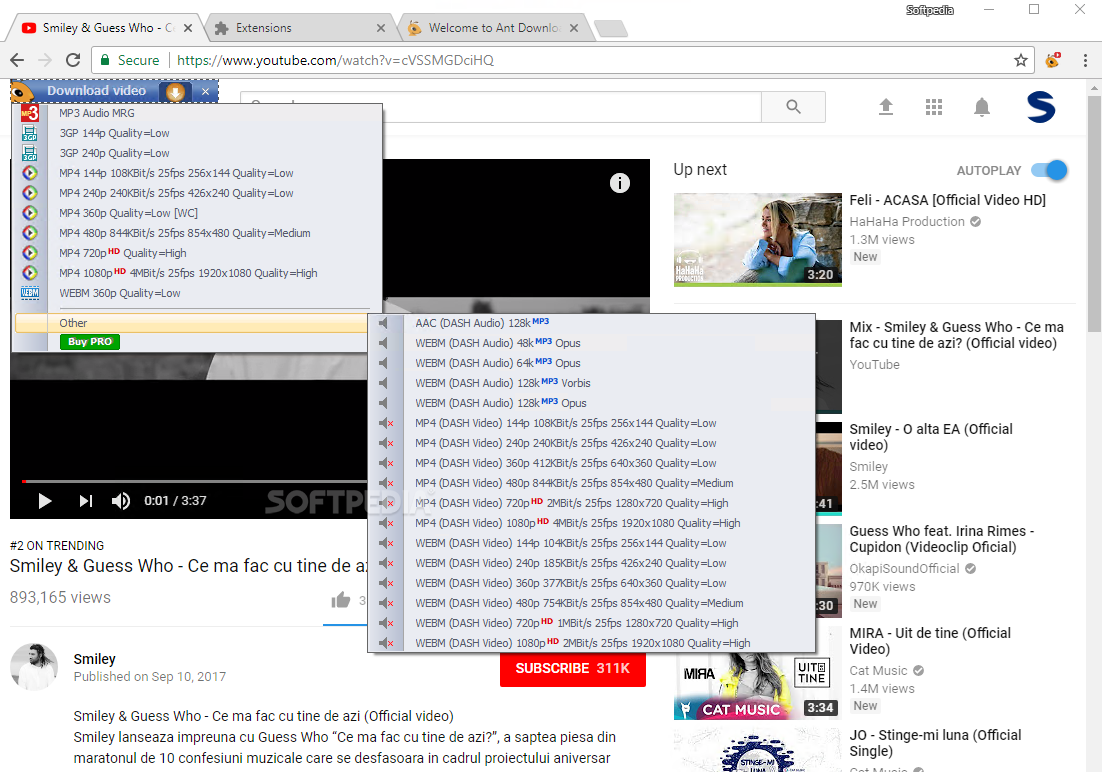Click the Ant Download Manager extension icon
Viewport: 1102px width, 772px height.
pyautogui.click(x=1052, y=60)
